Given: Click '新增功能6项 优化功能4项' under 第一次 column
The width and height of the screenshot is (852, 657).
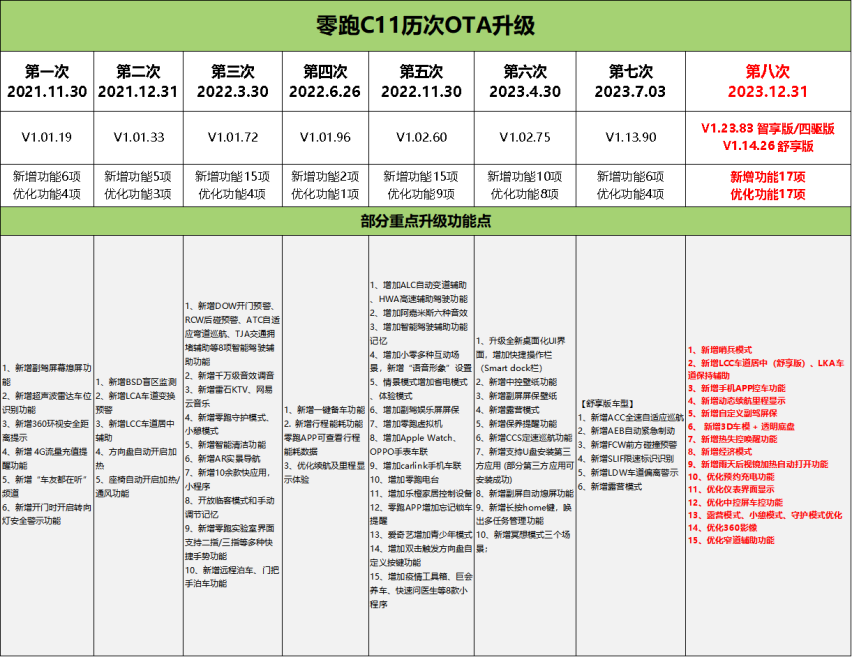Looking at the screenshot, I should point(47,185).
